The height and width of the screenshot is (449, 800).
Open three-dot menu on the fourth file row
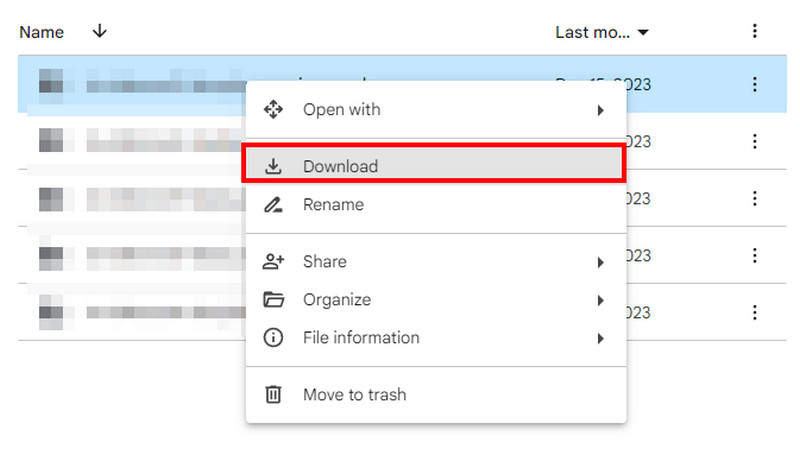(755, 256)
